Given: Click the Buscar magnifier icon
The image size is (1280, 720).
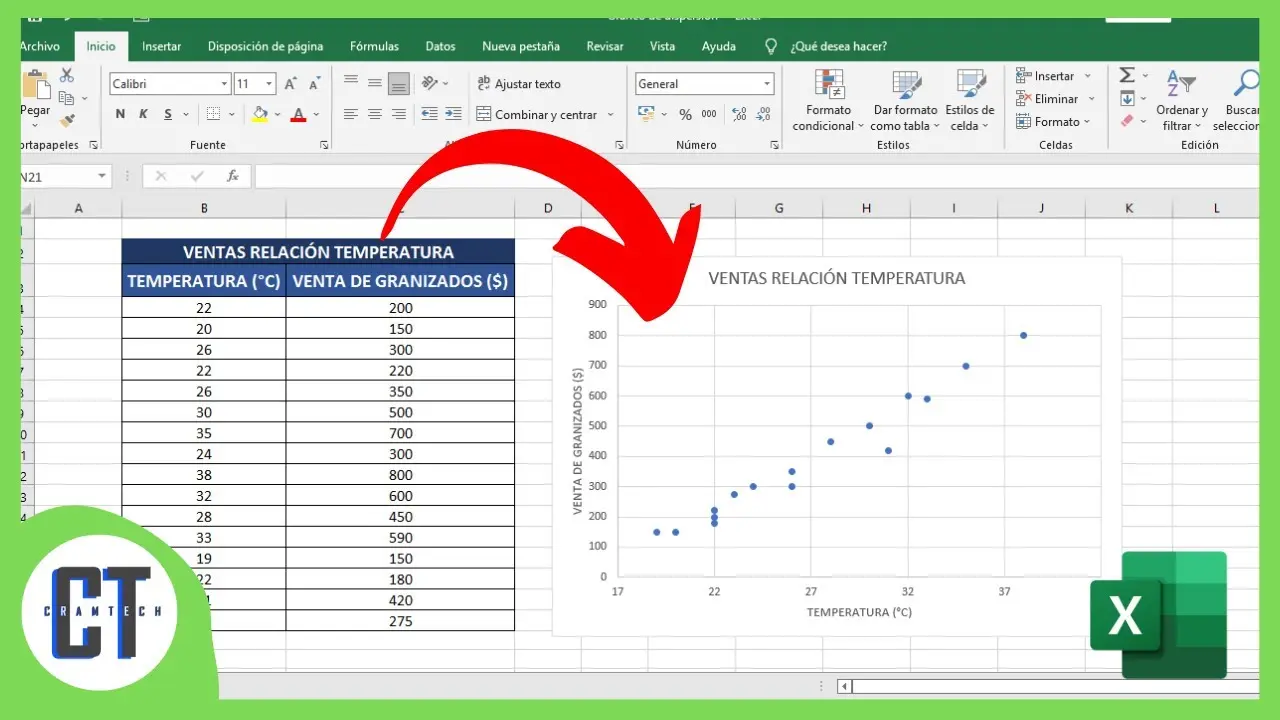Looking at the screenshot, I should point(1247,84).
